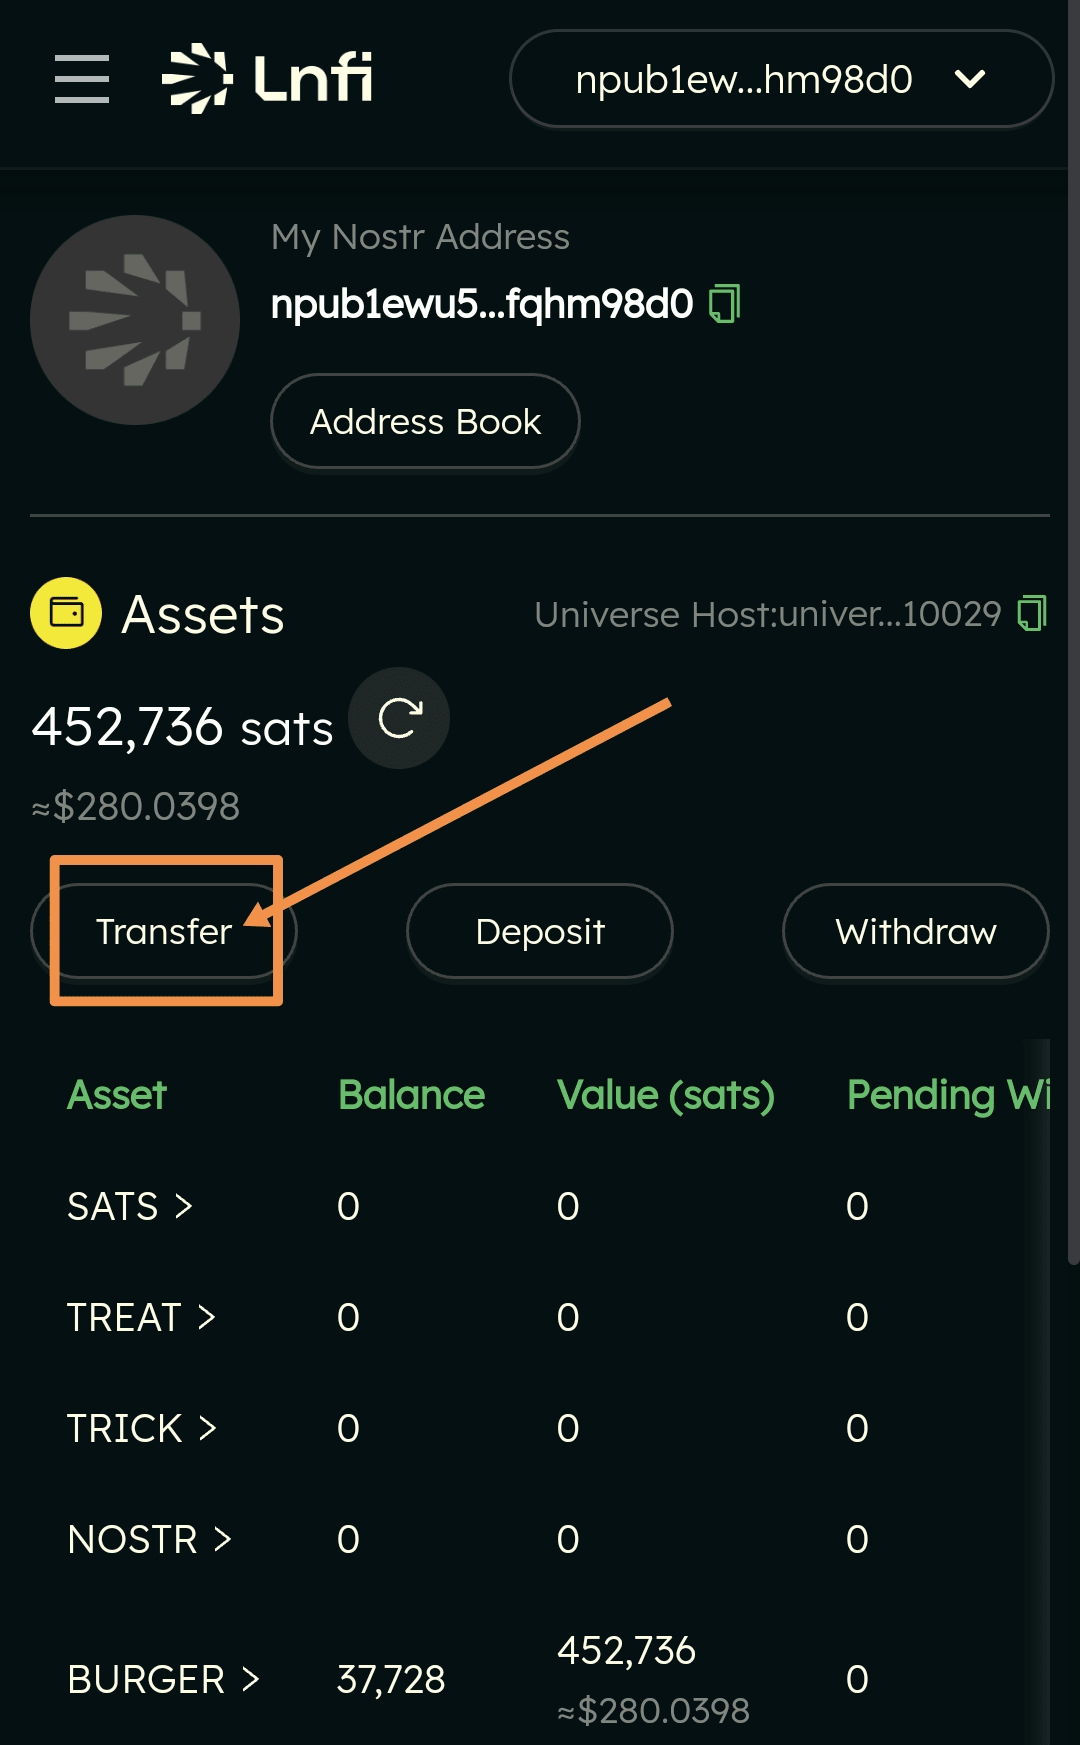Viewport: 1080px width, 1745px height.
Task: Click the Lnfi logo
Action: (268, 78)
